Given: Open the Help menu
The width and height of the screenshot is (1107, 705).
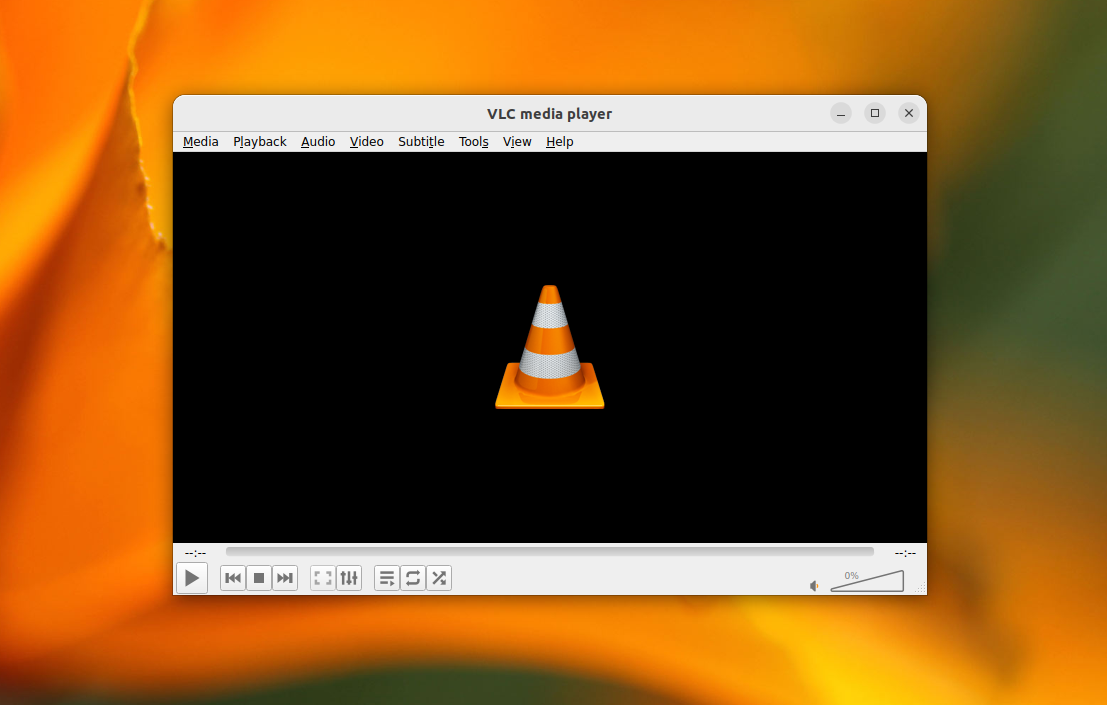Looking at the screenshot, I should point(559,141).
